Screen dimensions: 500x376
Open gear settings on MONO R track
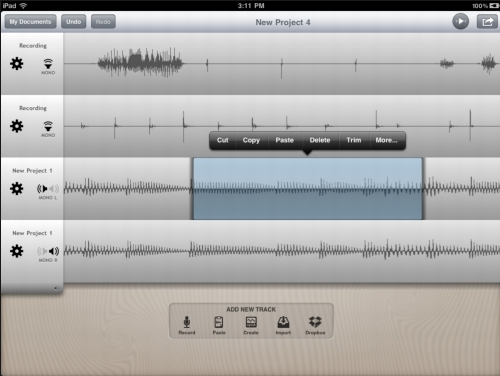click(17, 251)
